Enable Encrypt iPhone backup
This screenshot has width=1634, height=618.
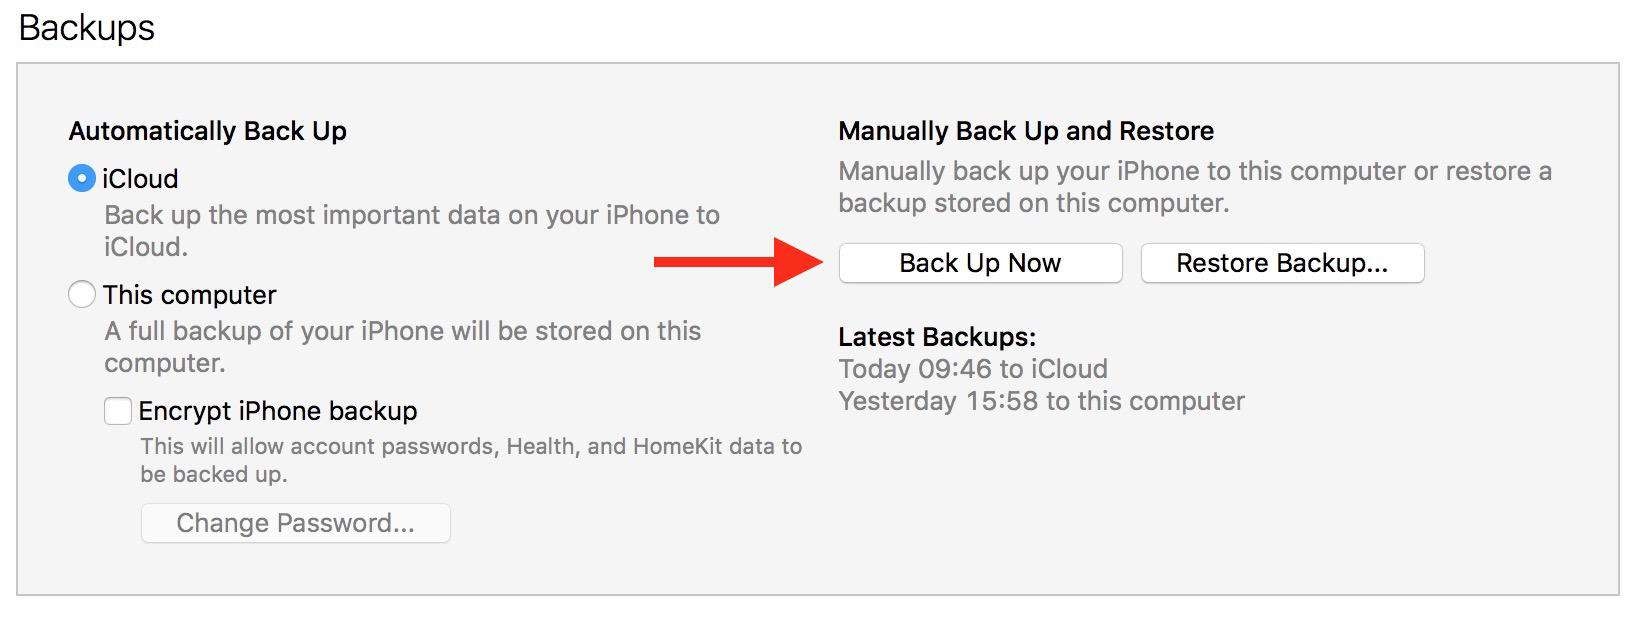[117, 410]
